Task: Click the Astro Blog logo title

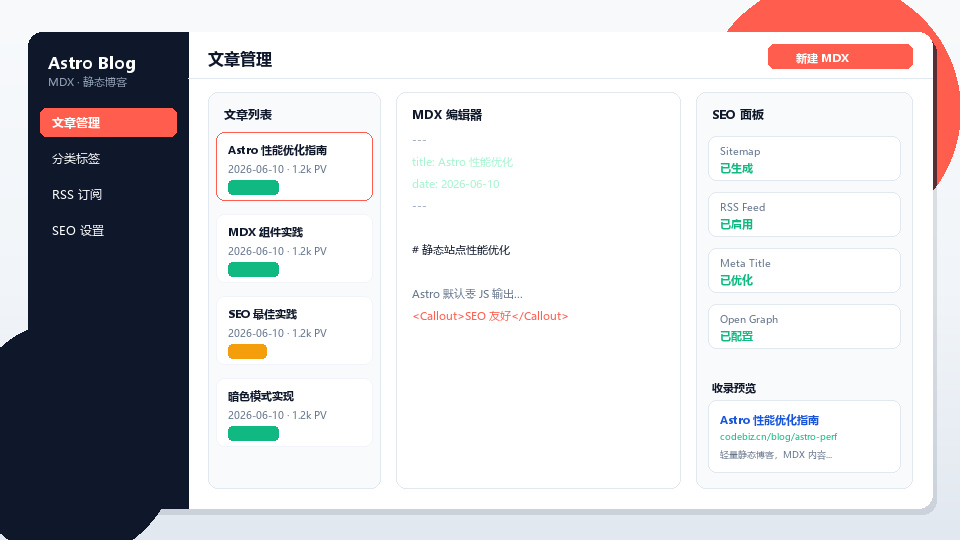Action: click(x=92, y=63)
